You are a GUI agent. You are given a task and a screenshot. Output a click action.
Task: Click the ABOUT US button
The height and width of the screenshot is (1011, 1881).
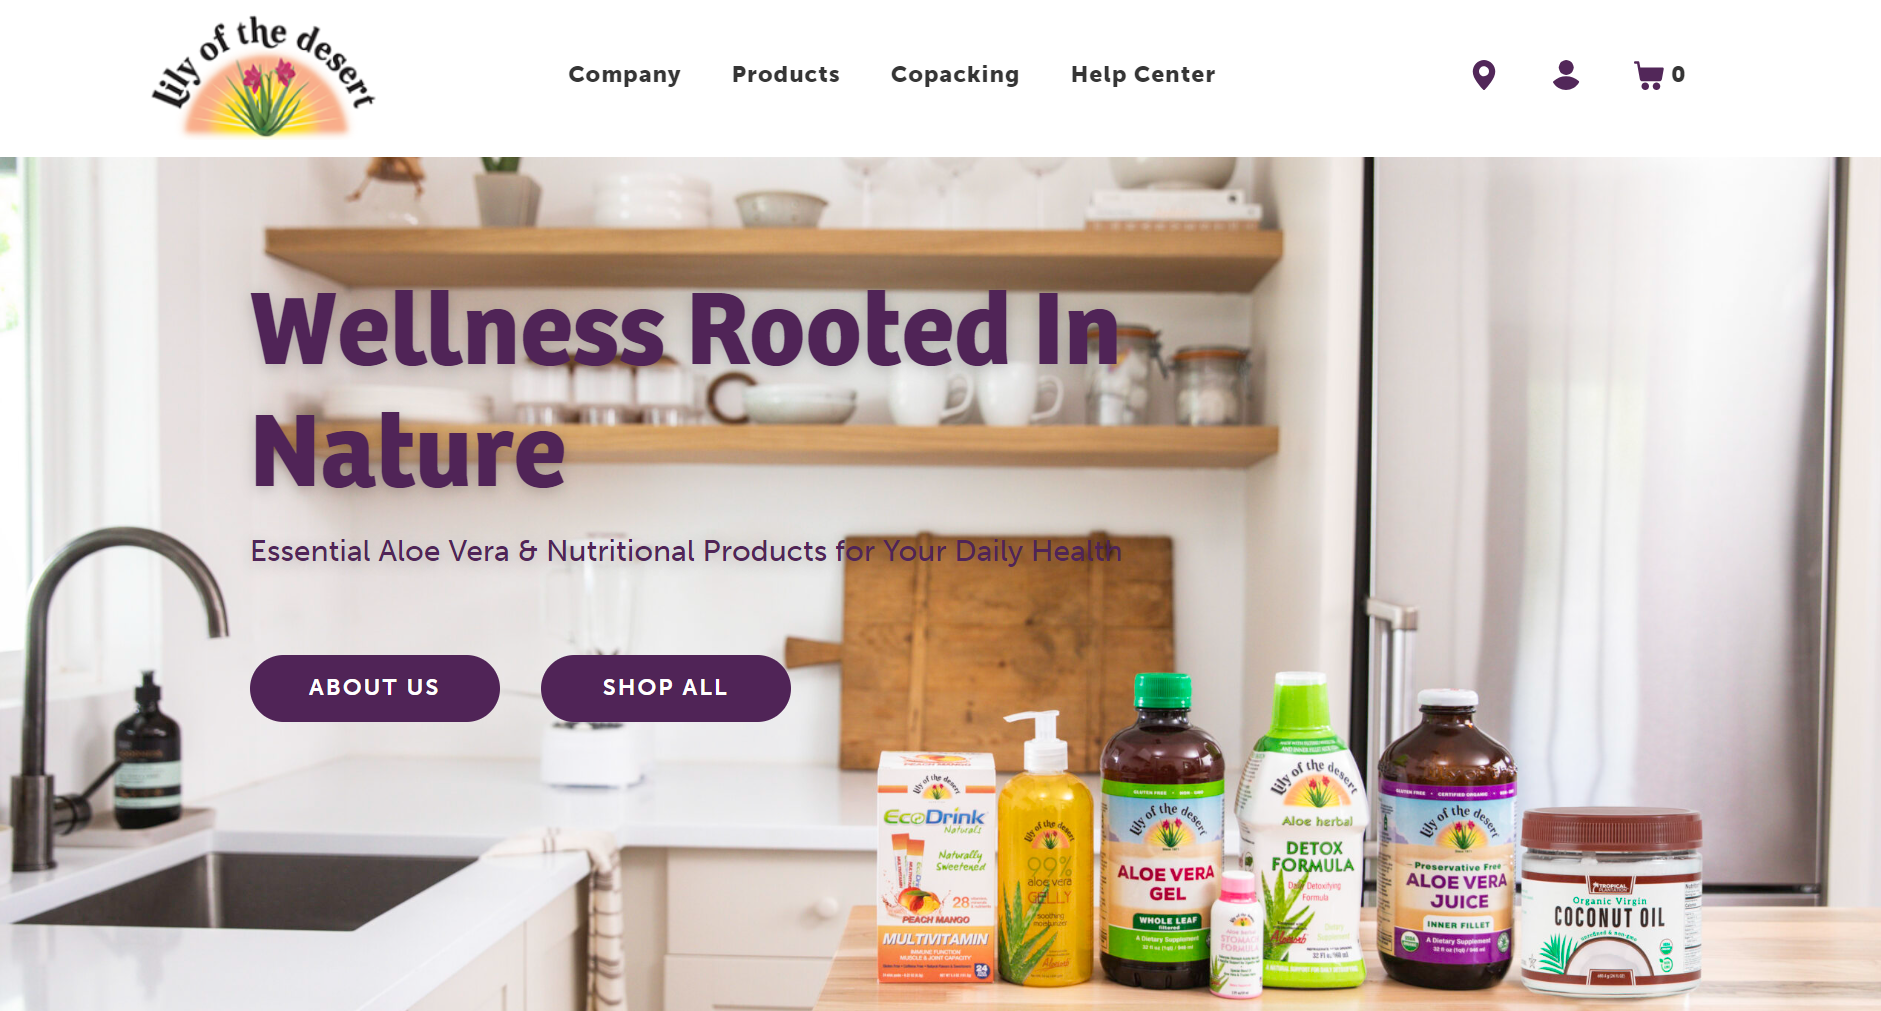[x=375, y=688]
